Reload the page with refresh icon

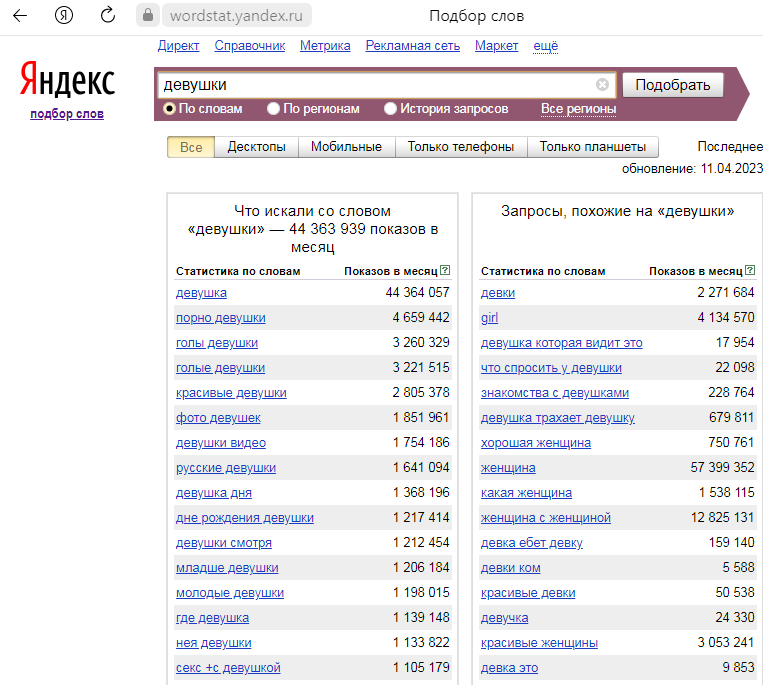point(108,15)
